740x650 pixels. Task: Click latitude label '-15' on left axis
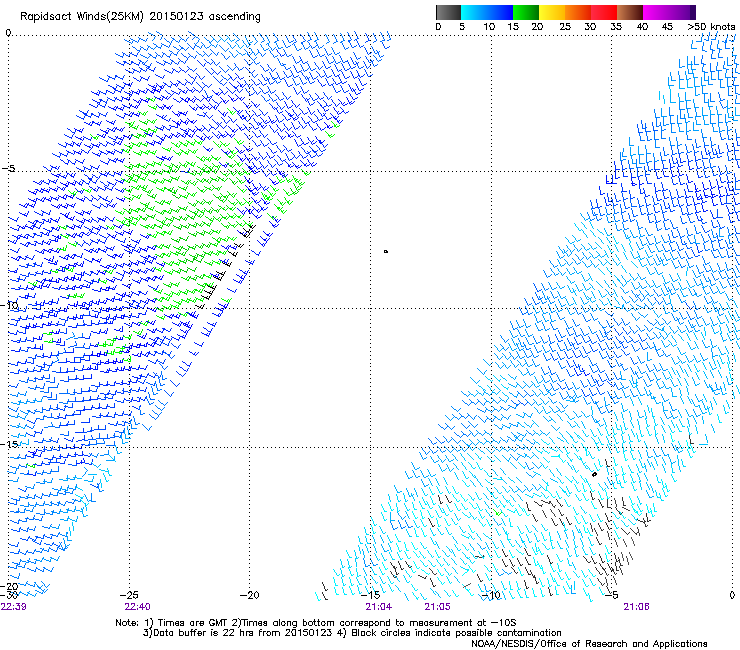point(10,444)
